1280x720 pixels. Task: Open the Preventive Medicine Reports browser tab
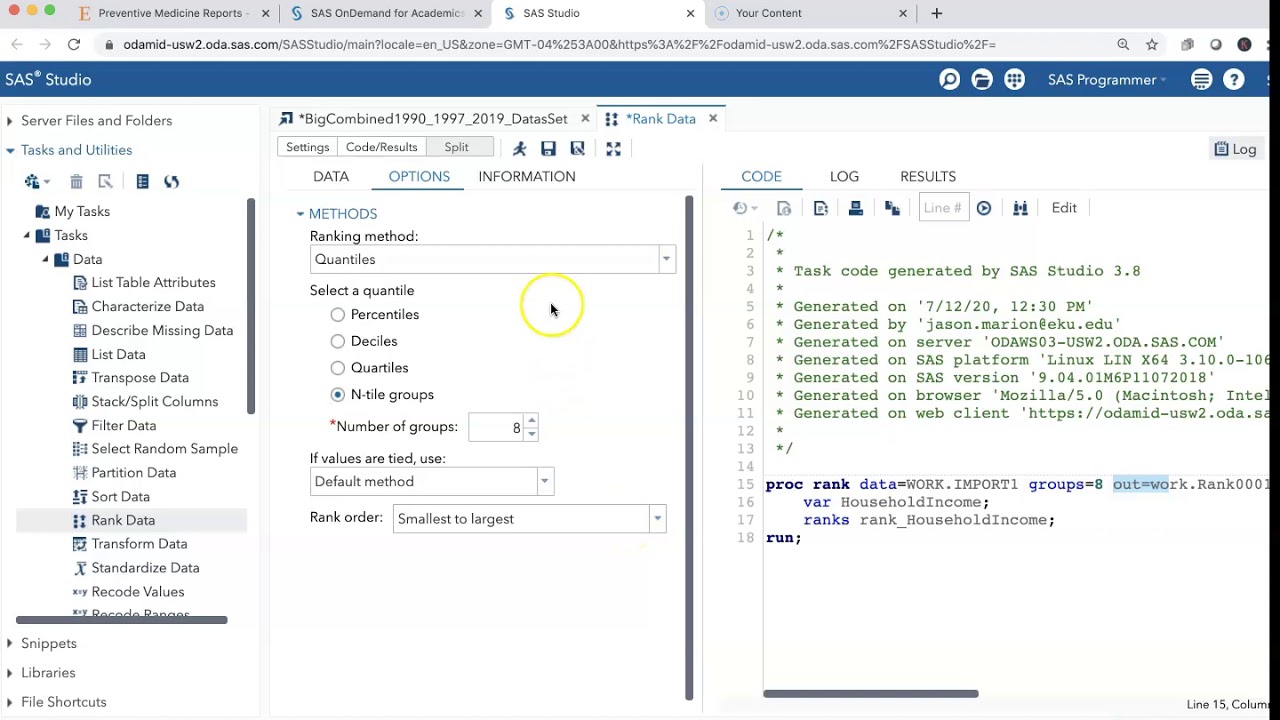coord(171,13)
